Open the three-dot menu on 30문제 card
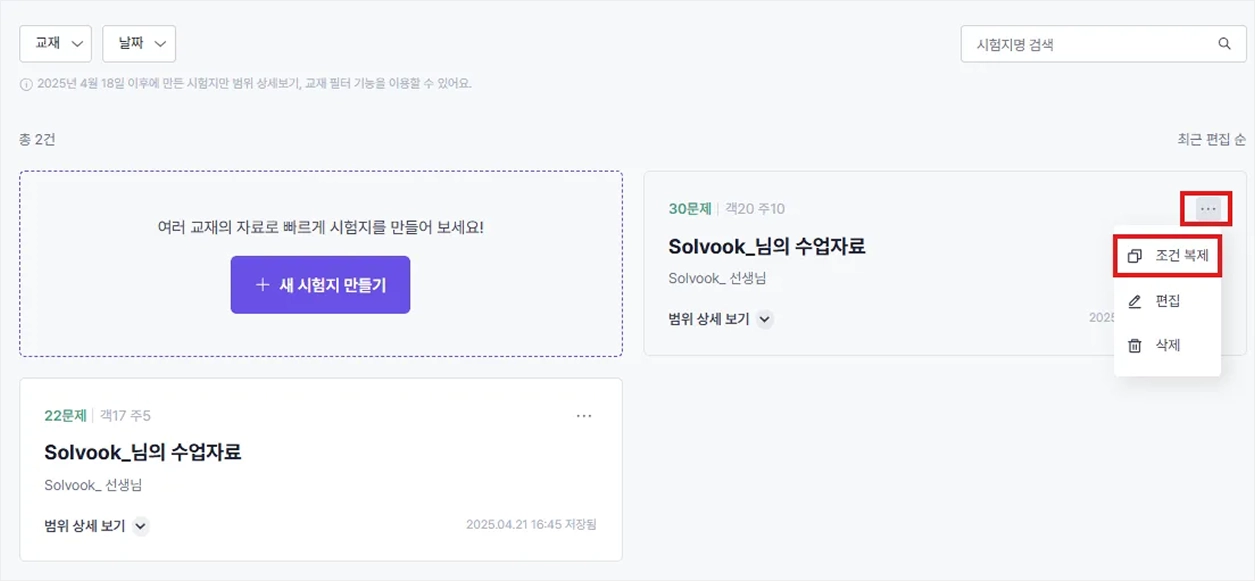Viewport: 1255px width, 581px height. click(x=1208, y=209)
